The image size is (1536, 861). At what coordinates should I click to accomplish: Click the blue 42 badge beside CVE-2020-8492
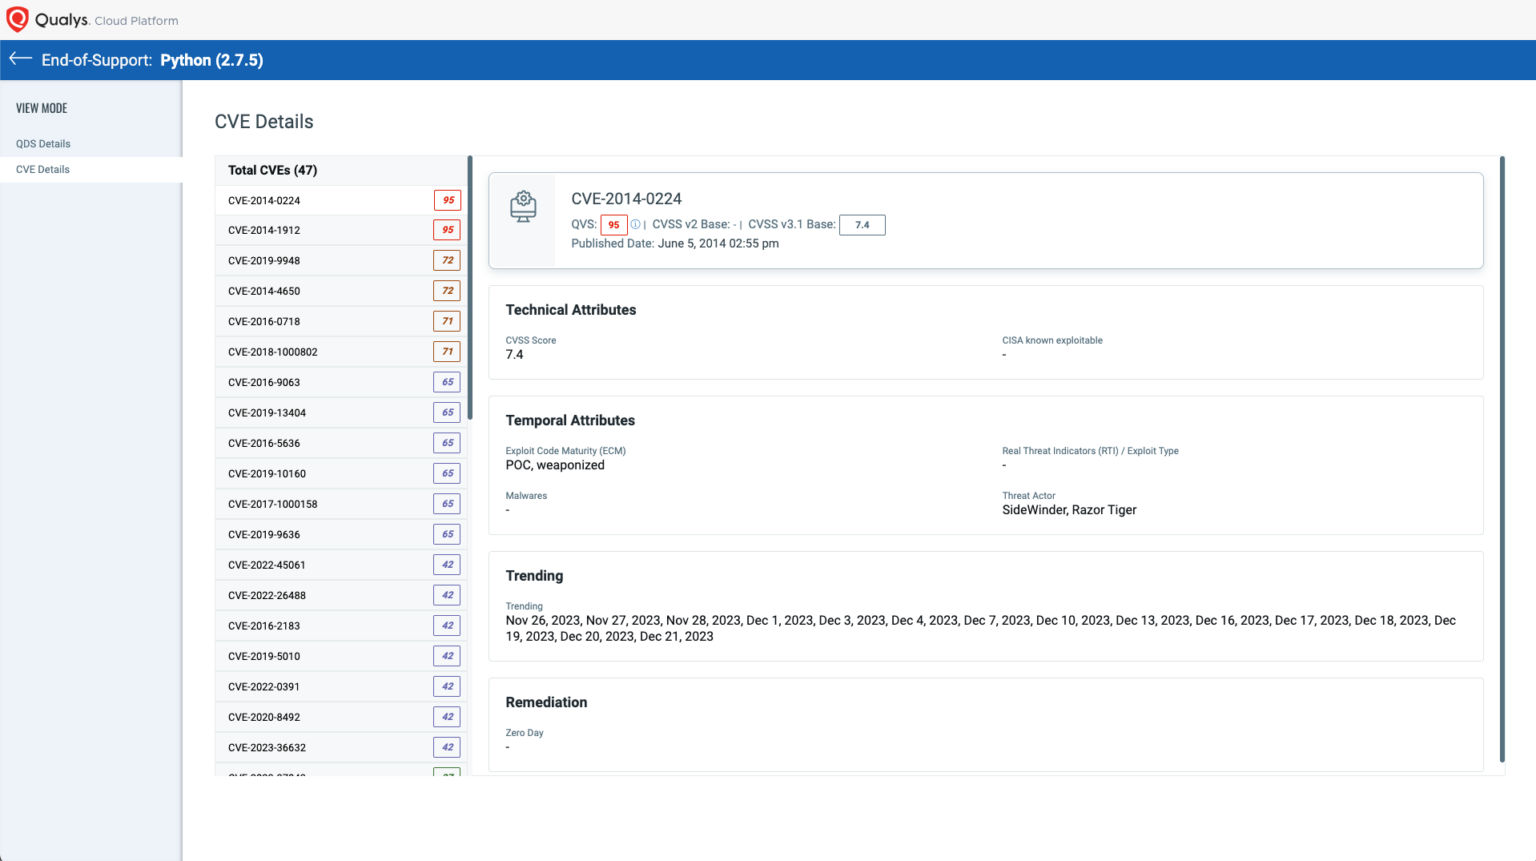click(447, 716)
